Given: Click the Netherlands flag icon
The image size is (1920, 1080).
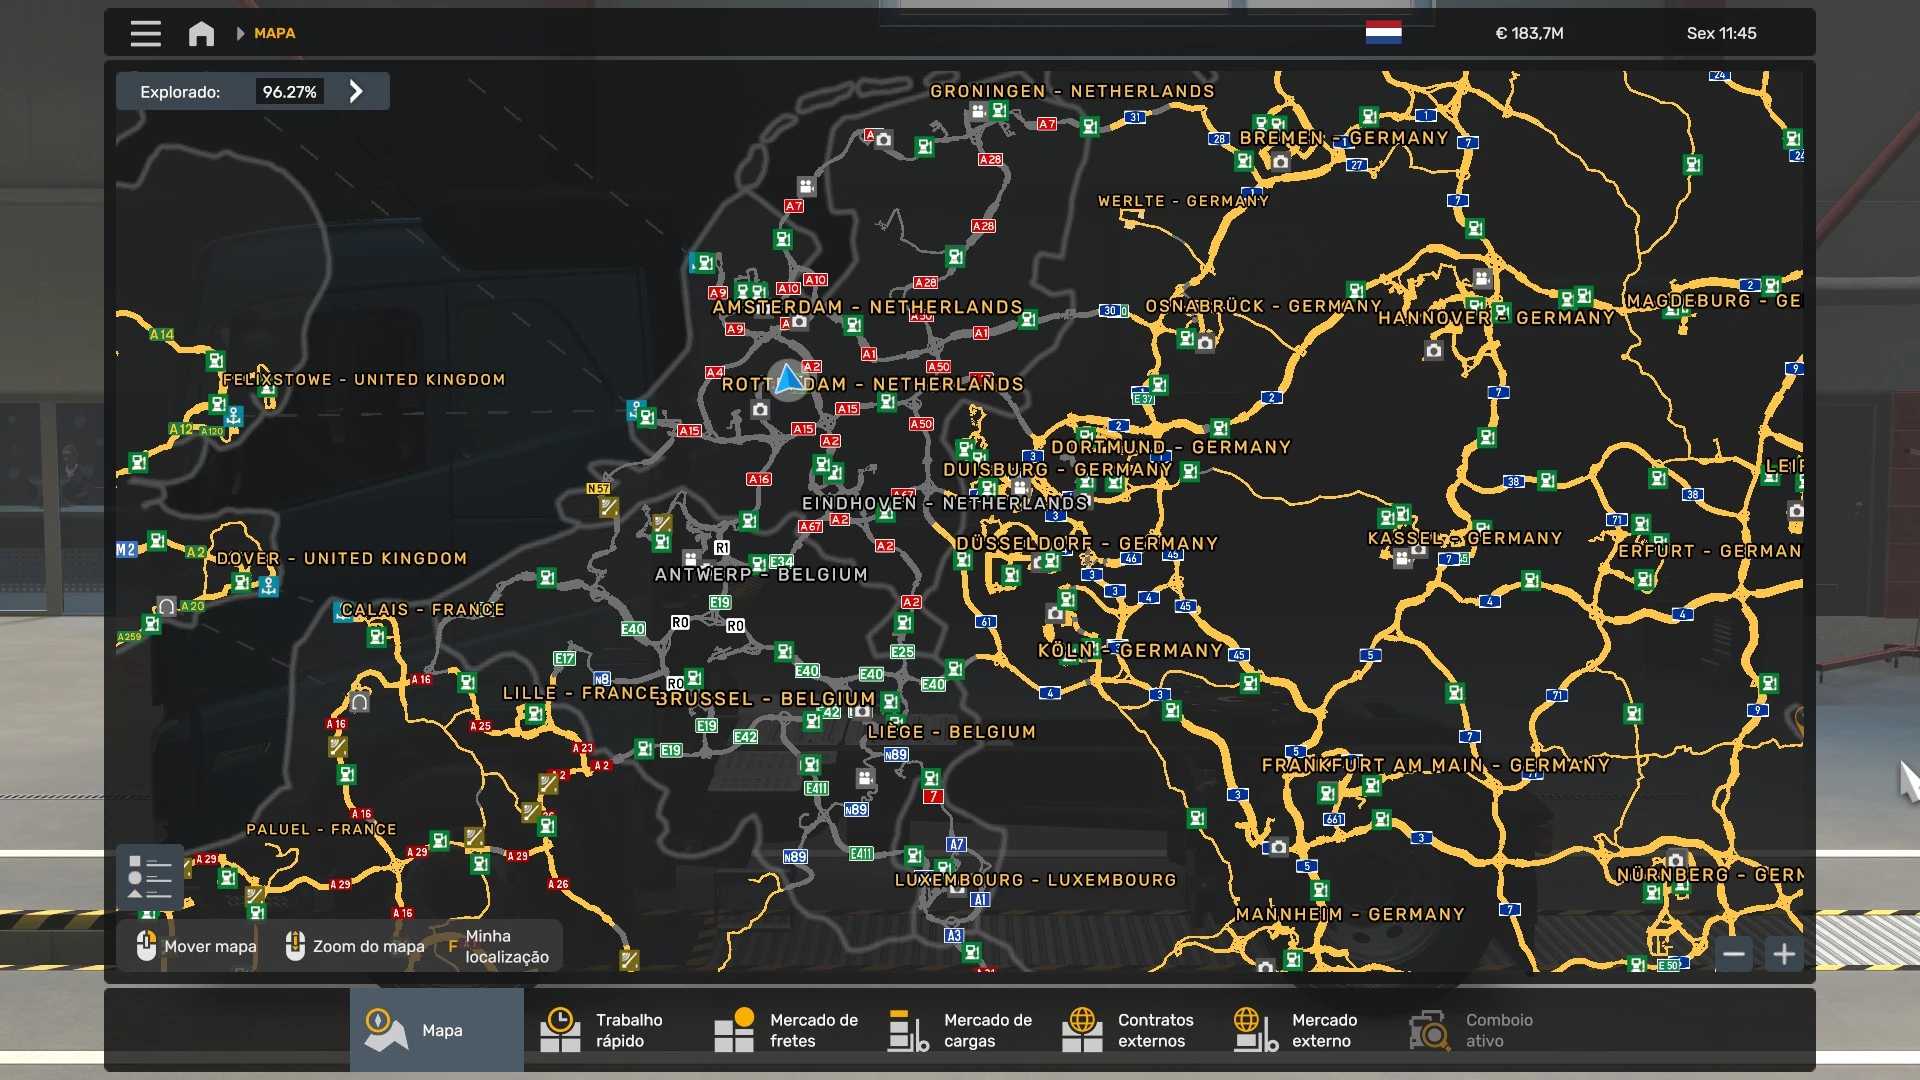Looking at the screenshot, I should 1383,33.
